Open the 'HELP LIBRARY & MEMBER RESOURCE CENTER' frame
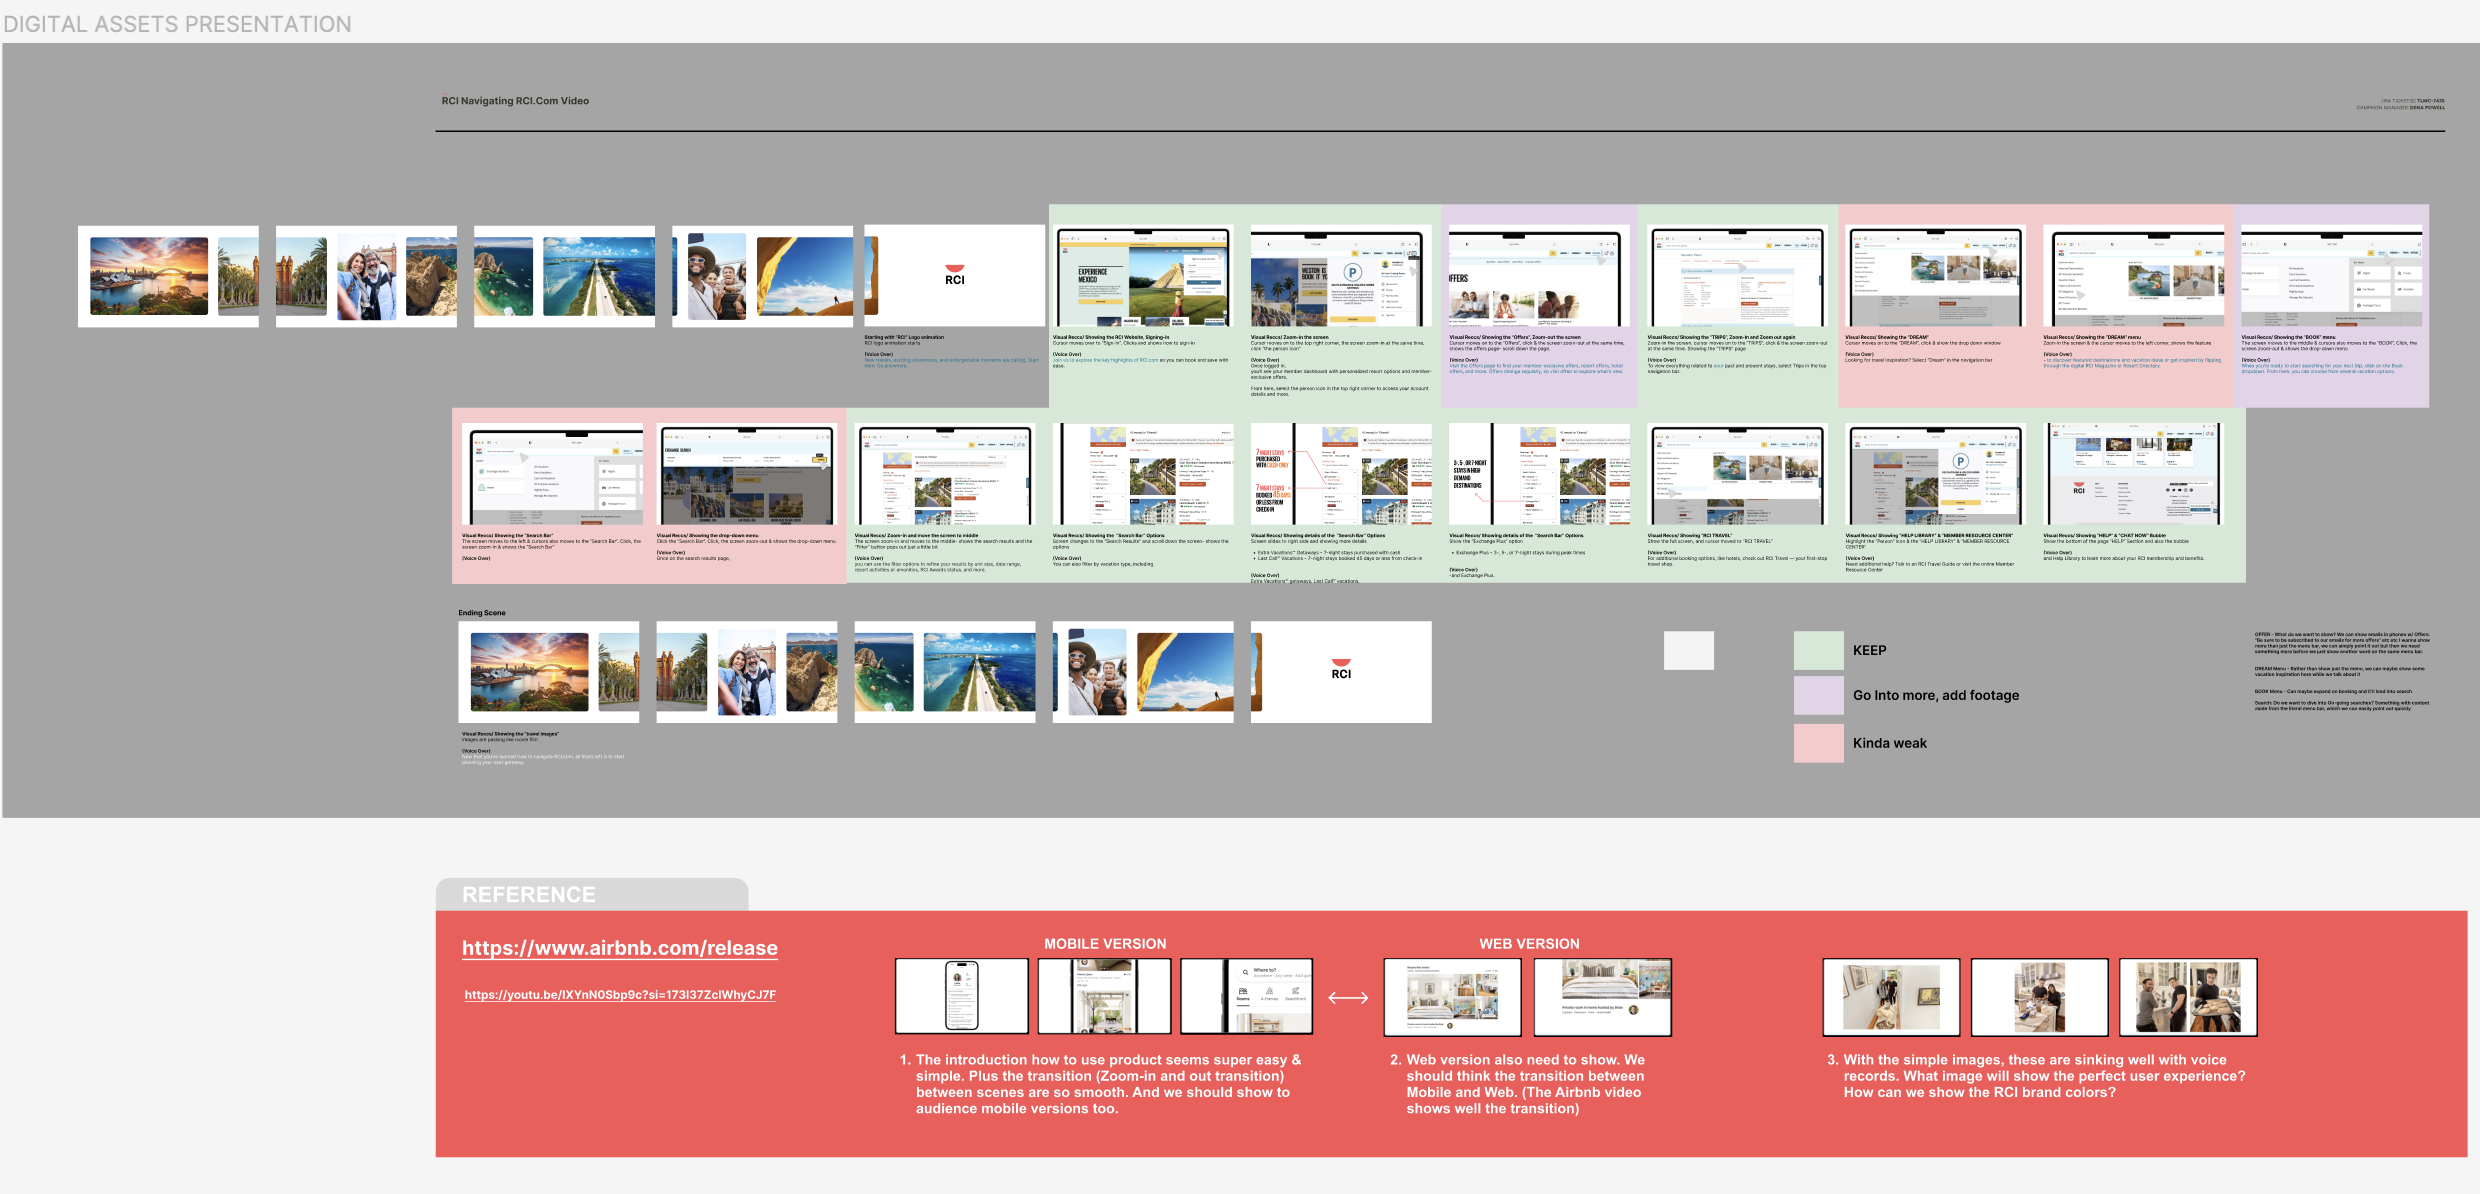This screenshot has width=2480, height=1194. point(1935,475)
